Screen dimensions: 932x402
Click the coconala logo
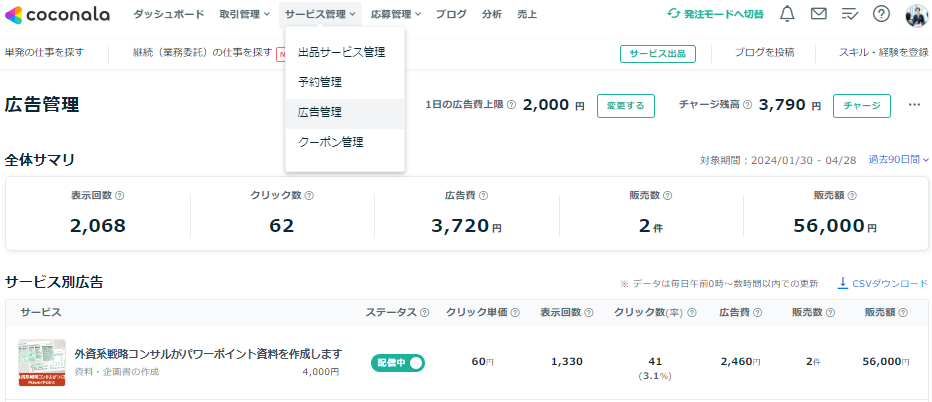click(57, 14)
